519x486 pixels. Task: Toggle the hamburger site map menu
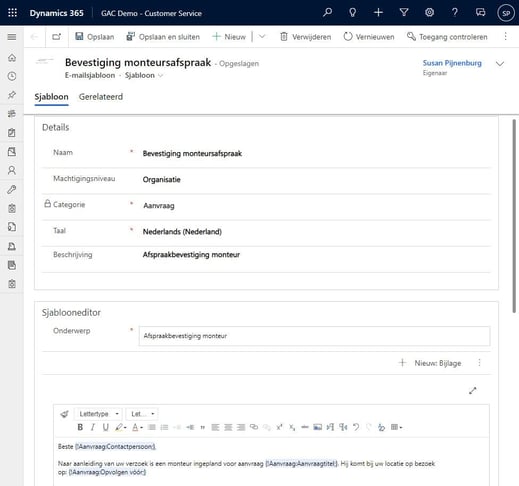tap(12, 37)
